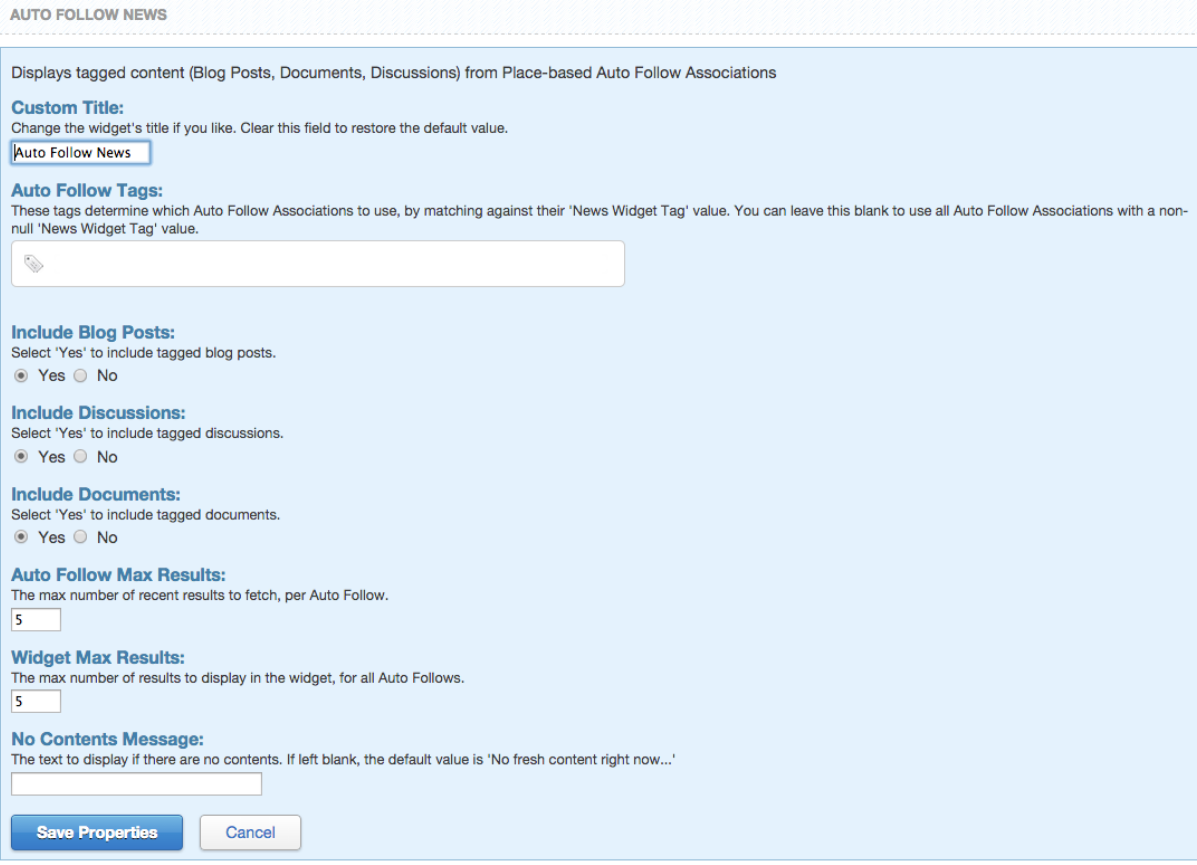Click the Cancel button
The height and width of the screenshot is (865, 1197).
pyautogui.click(x=250, y=832)
